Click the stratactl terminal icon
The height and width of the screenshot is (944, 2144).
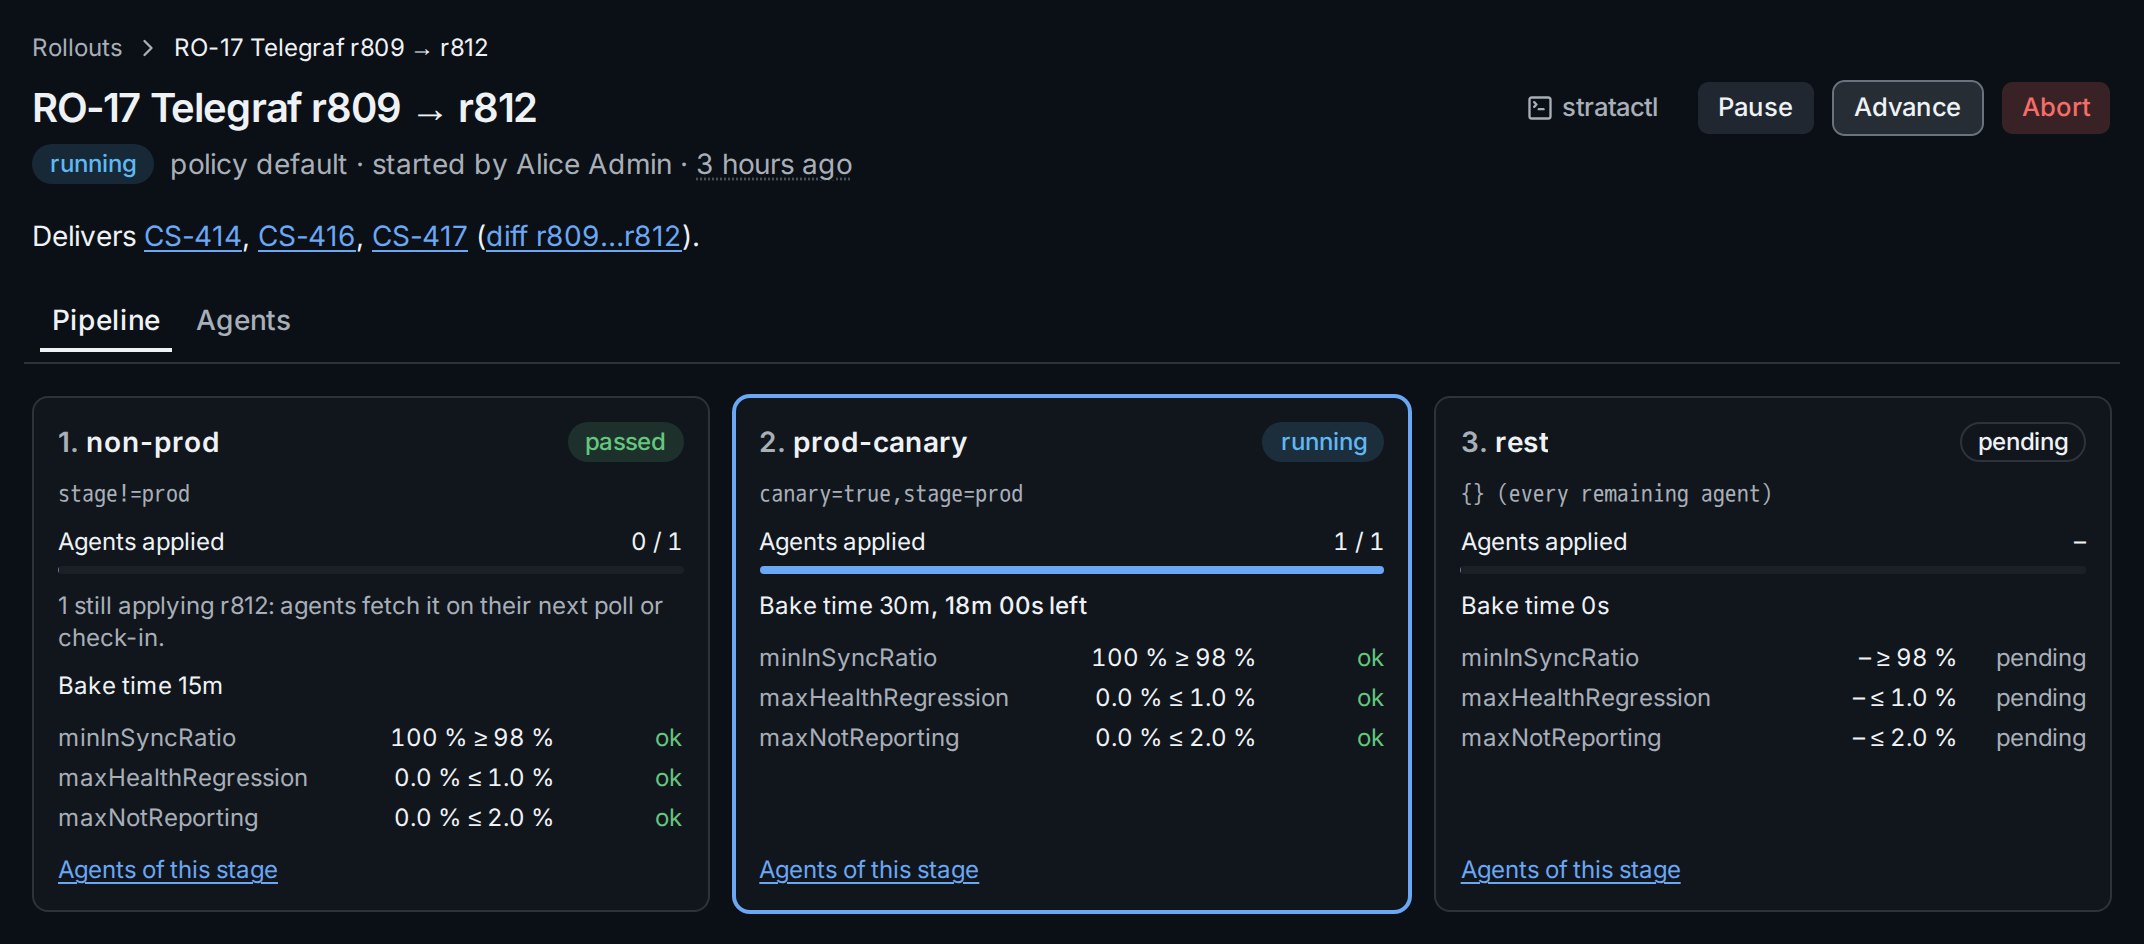coord(1540,108)
